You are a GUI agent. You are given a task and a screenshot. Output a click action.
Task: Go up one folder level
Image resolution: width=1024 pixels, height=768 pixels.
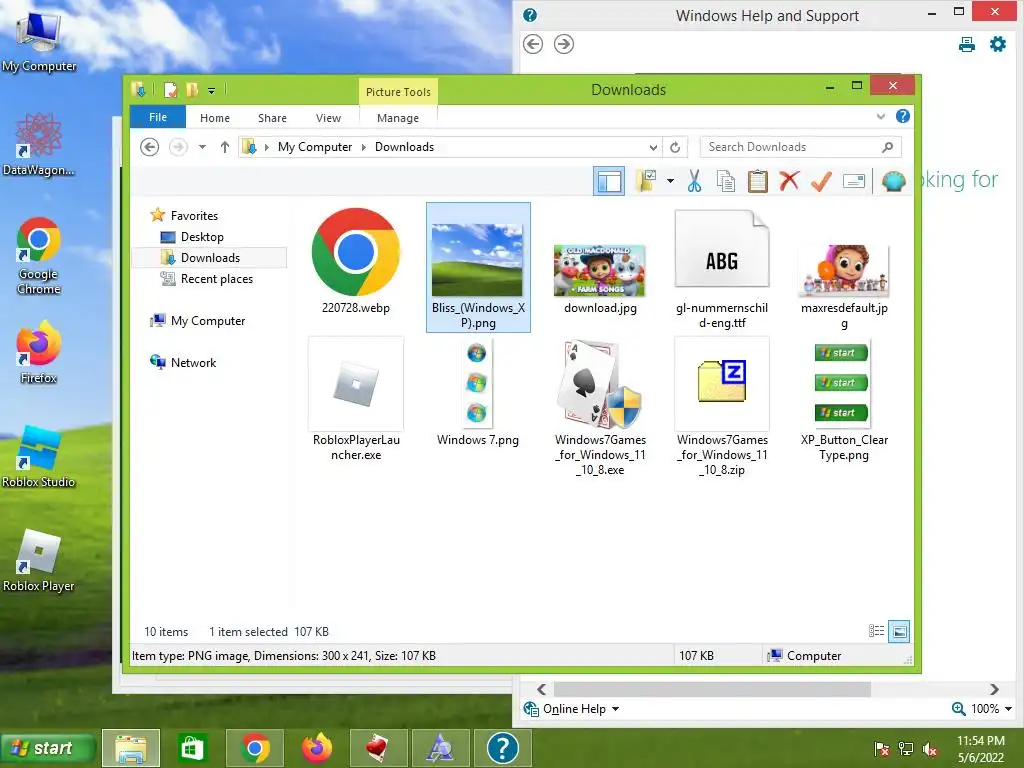pyautogui.click(x=225, y=147)
